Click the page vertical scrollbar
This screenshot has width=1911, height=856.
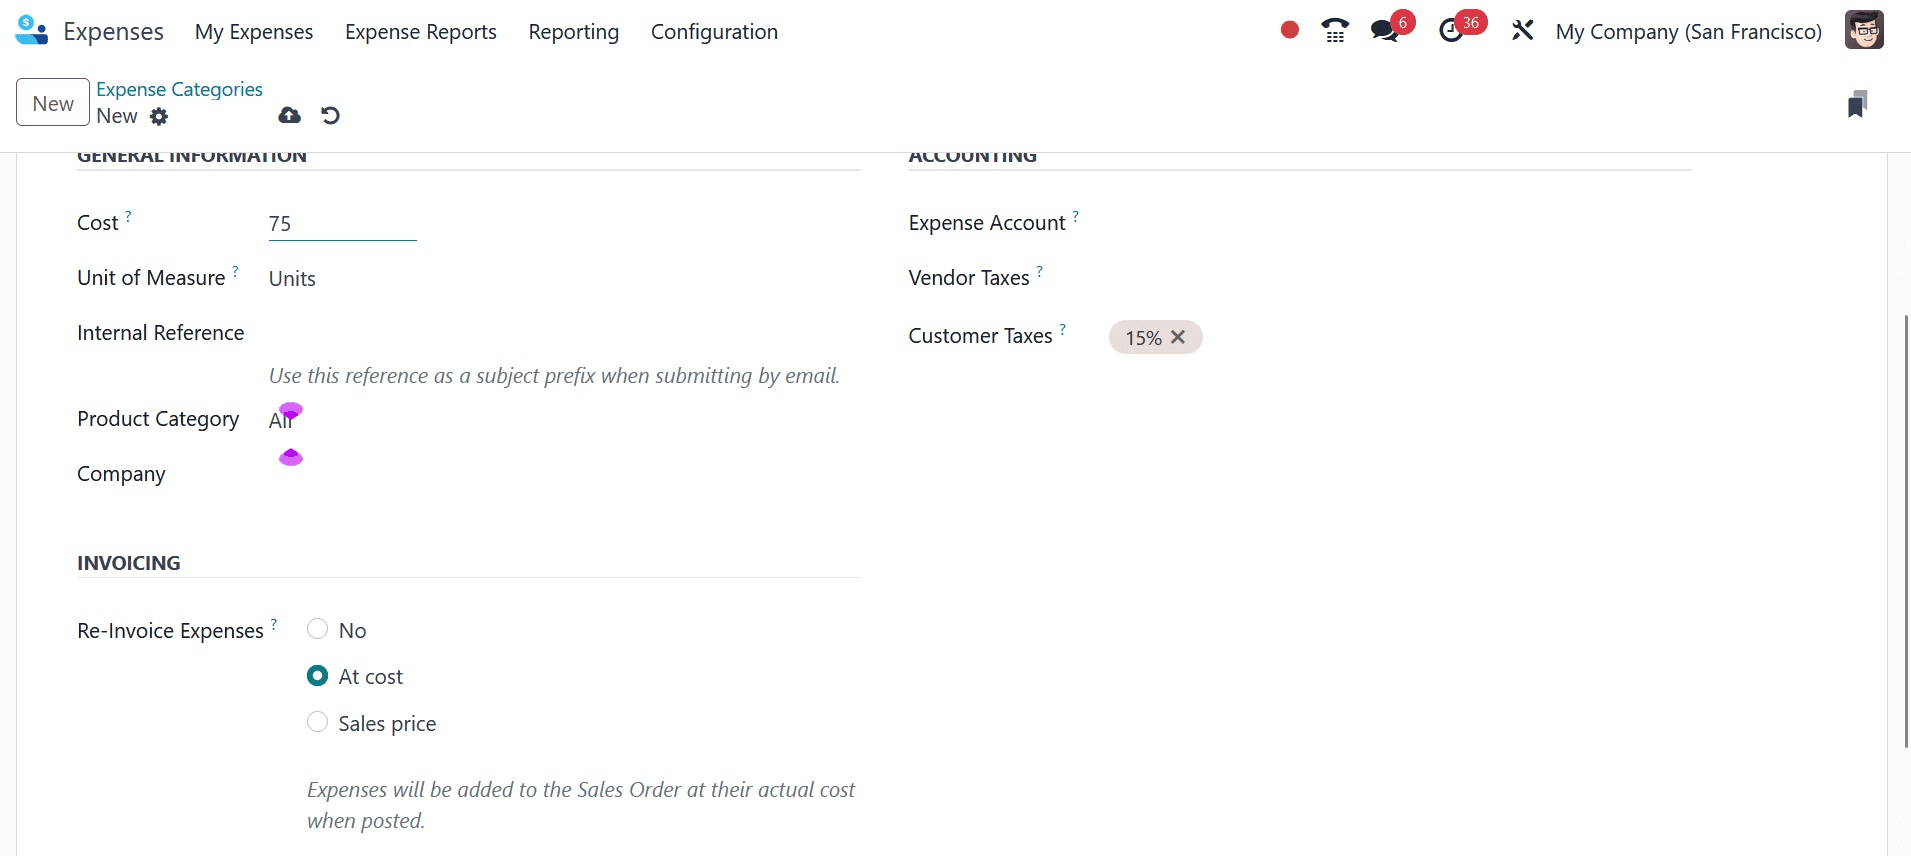pos(1906,531)
